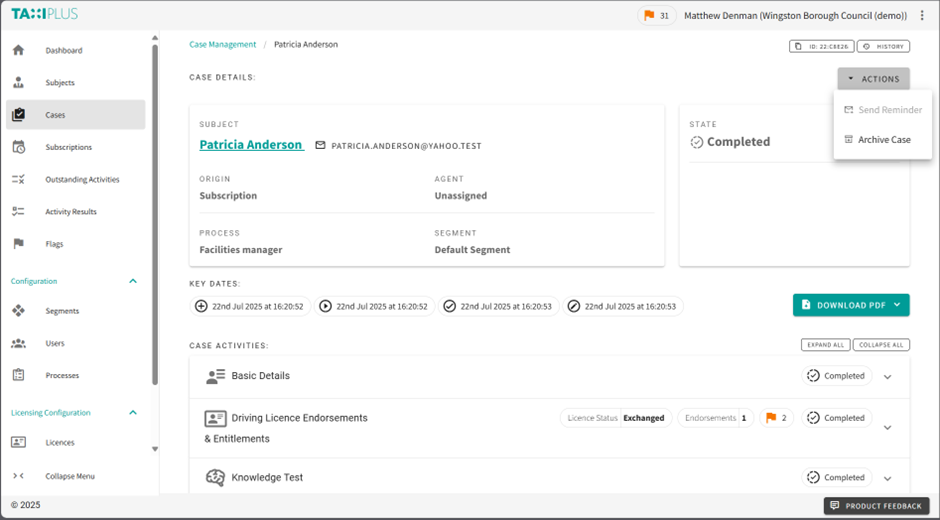Copy the case ID 22:C8826

coord(821,46)
